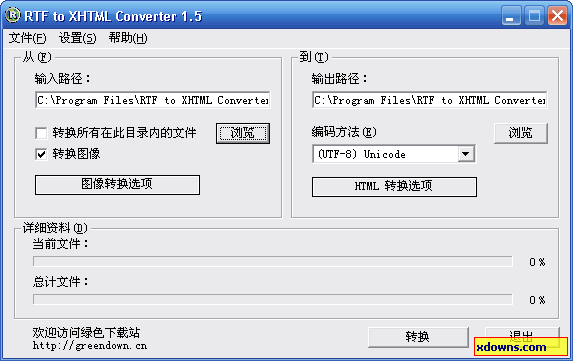Click the RTF to XHTML Converter title bar icon

(13, 15)
